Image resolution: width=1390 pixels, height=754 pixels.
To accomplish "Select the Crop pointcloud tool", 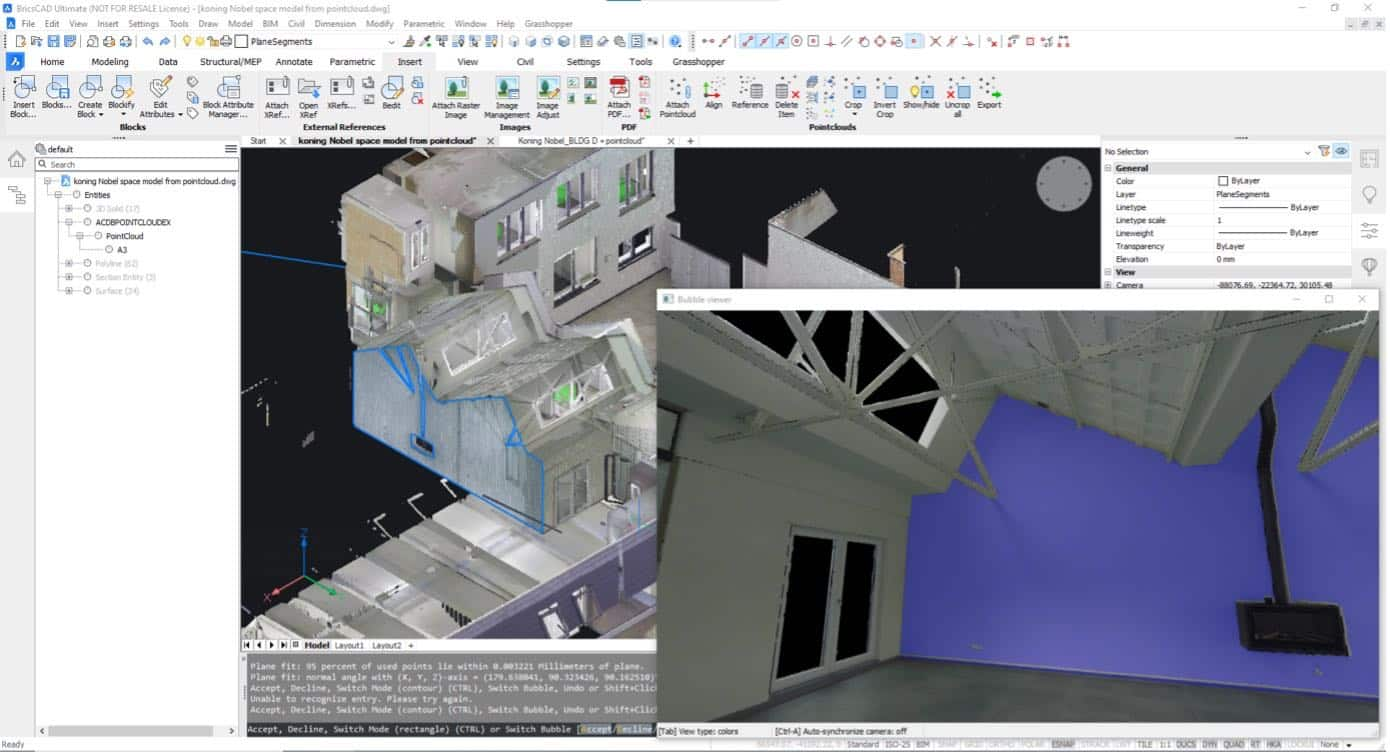I will pos(853,96).
